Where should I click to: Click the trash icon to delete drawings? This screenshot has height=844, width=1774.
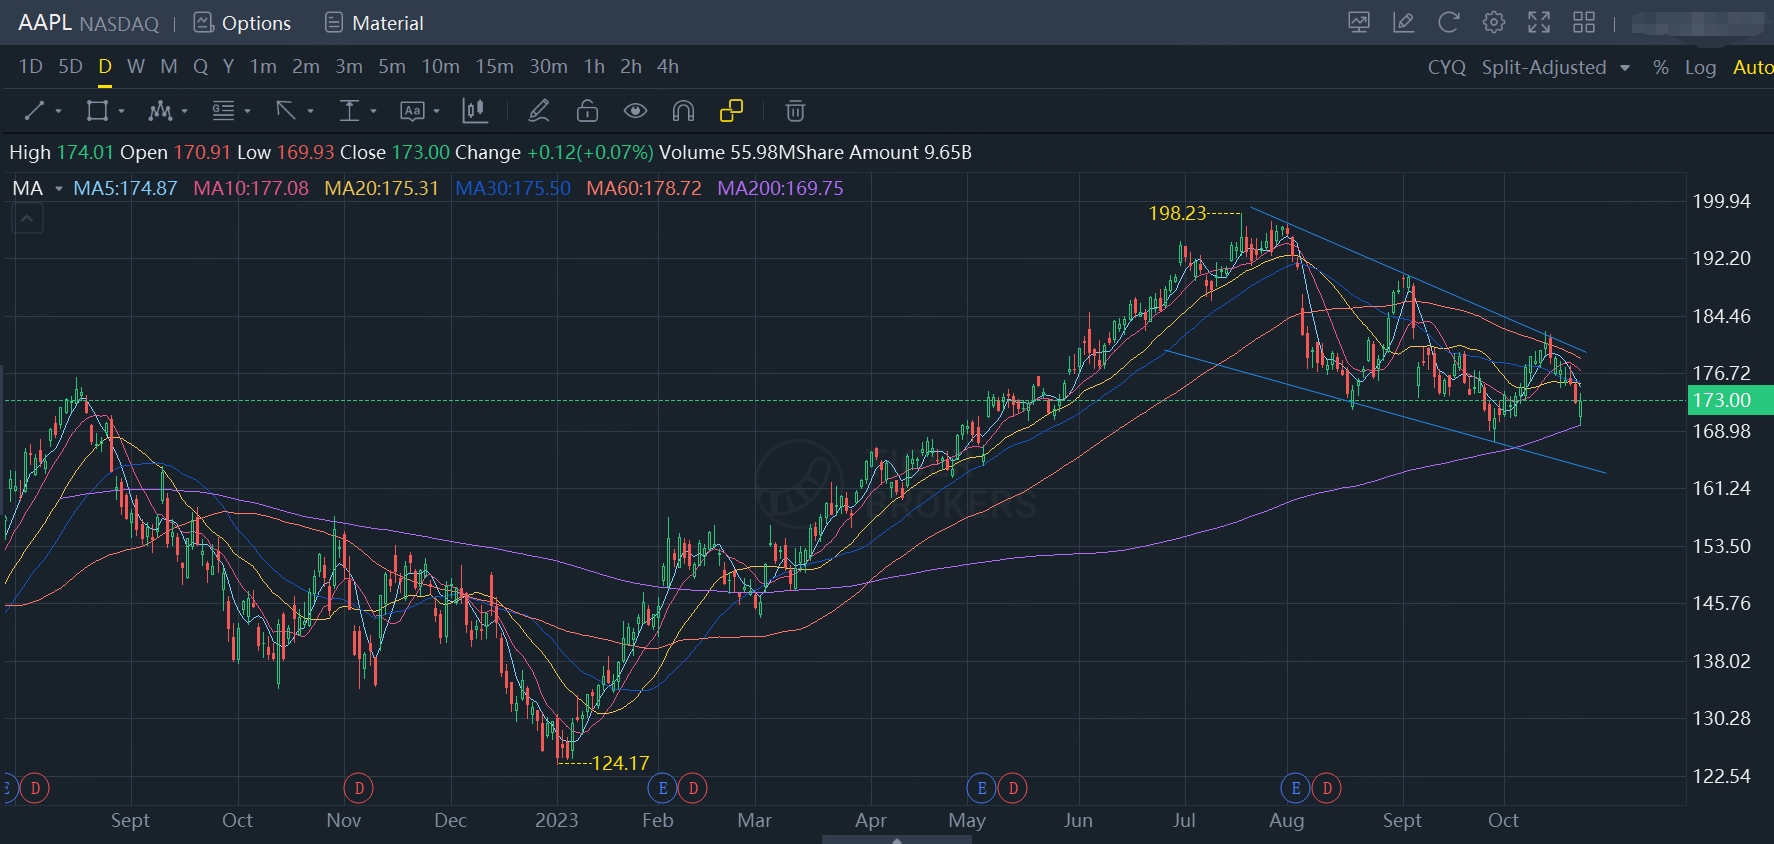pyautogui.click(x=795, y=111)
